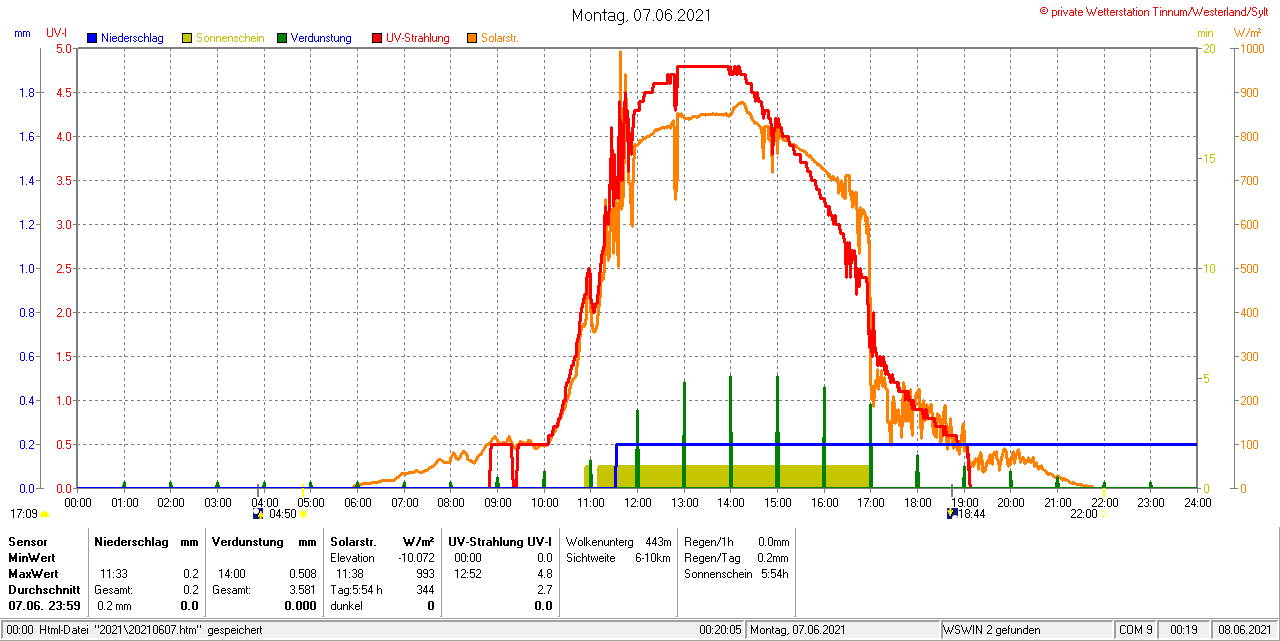Image resolution: width=1280 pixels, height=641 pixels.
Task: Click the Montag, 07.06.2021 status bar date
Action: 798,630
